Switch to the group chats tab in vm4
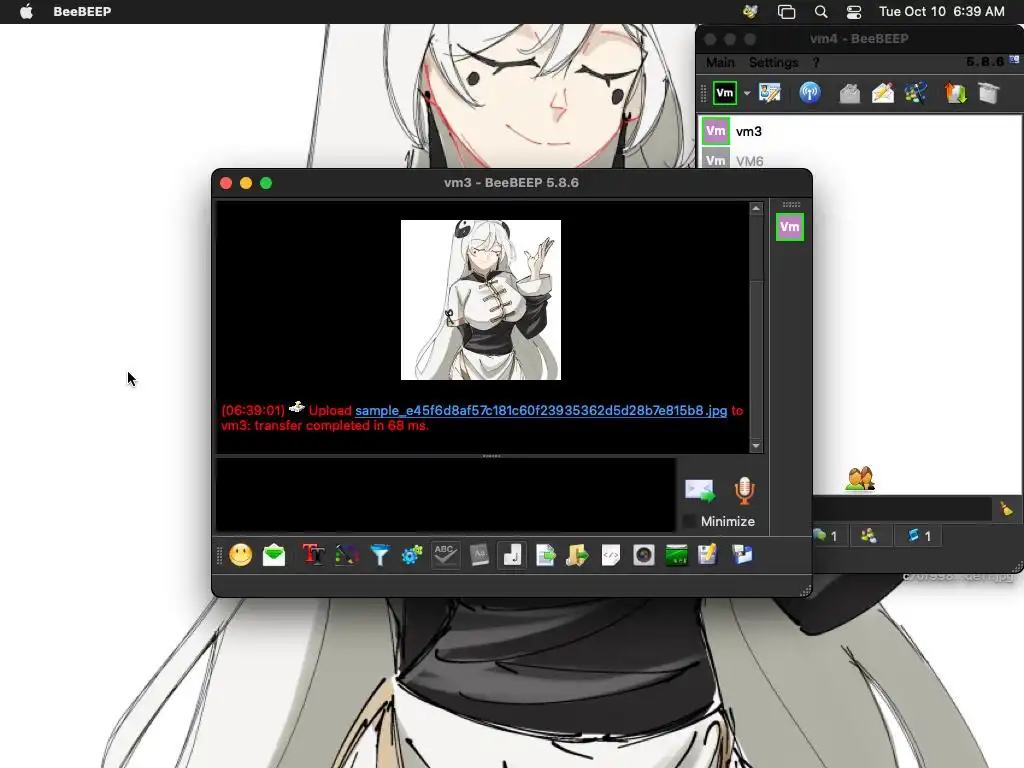This screenshot has height=768, width=1024. click(869, 536)
